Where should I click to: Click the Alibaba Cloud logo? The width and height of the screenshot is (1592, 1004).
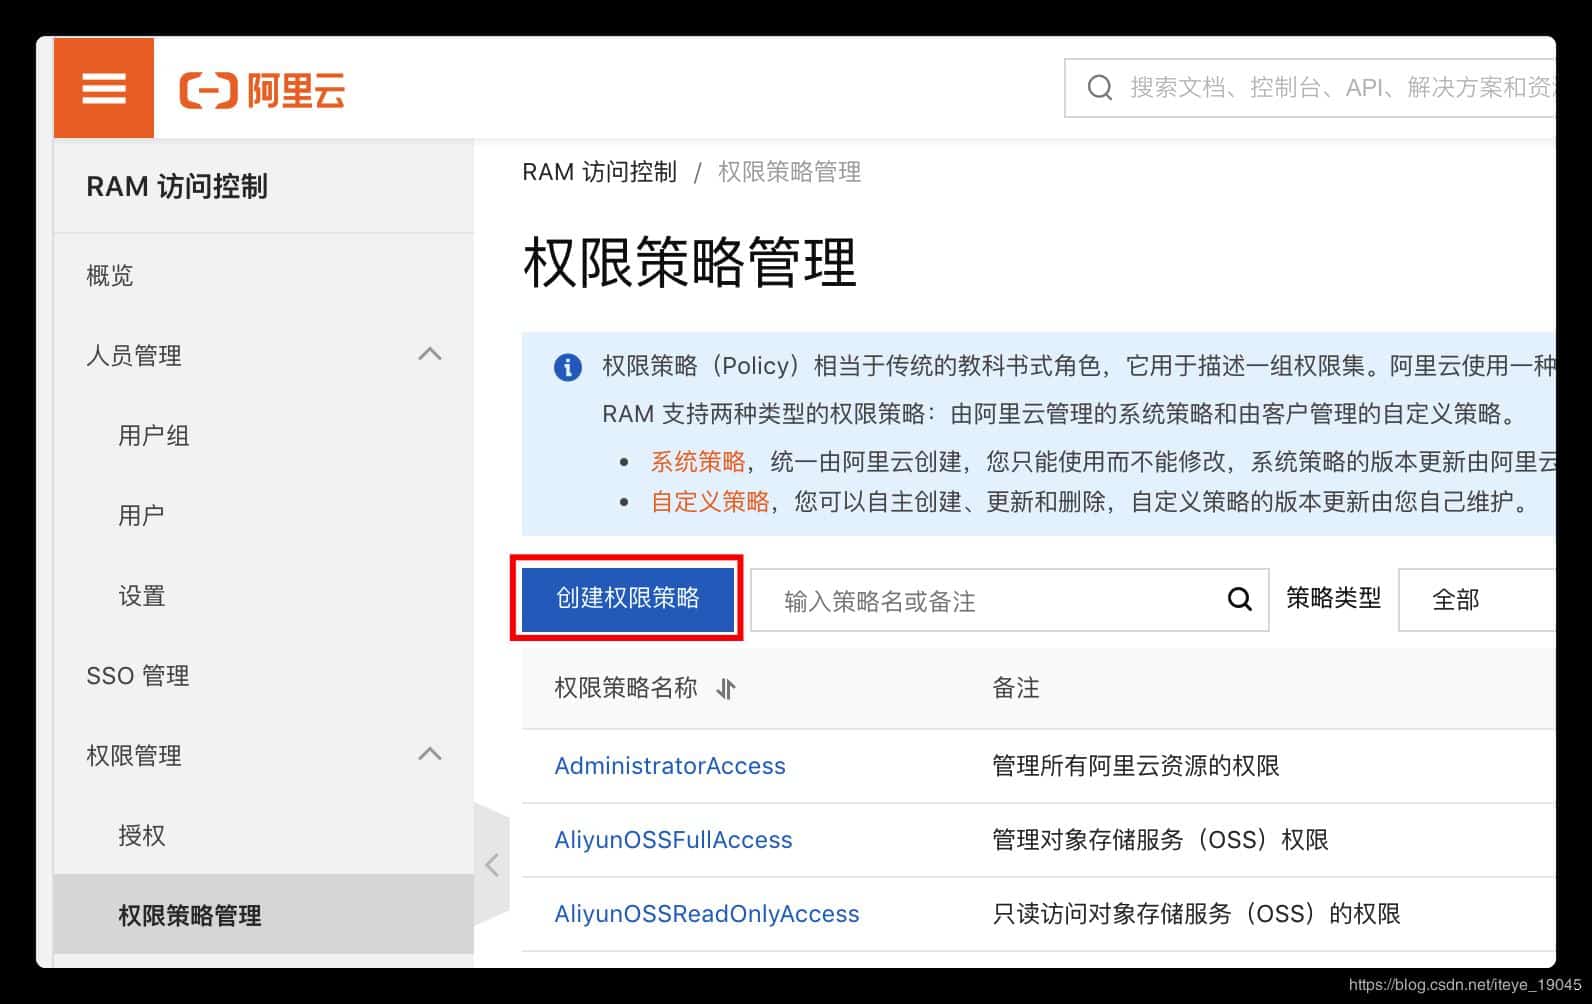pos(262,90)
